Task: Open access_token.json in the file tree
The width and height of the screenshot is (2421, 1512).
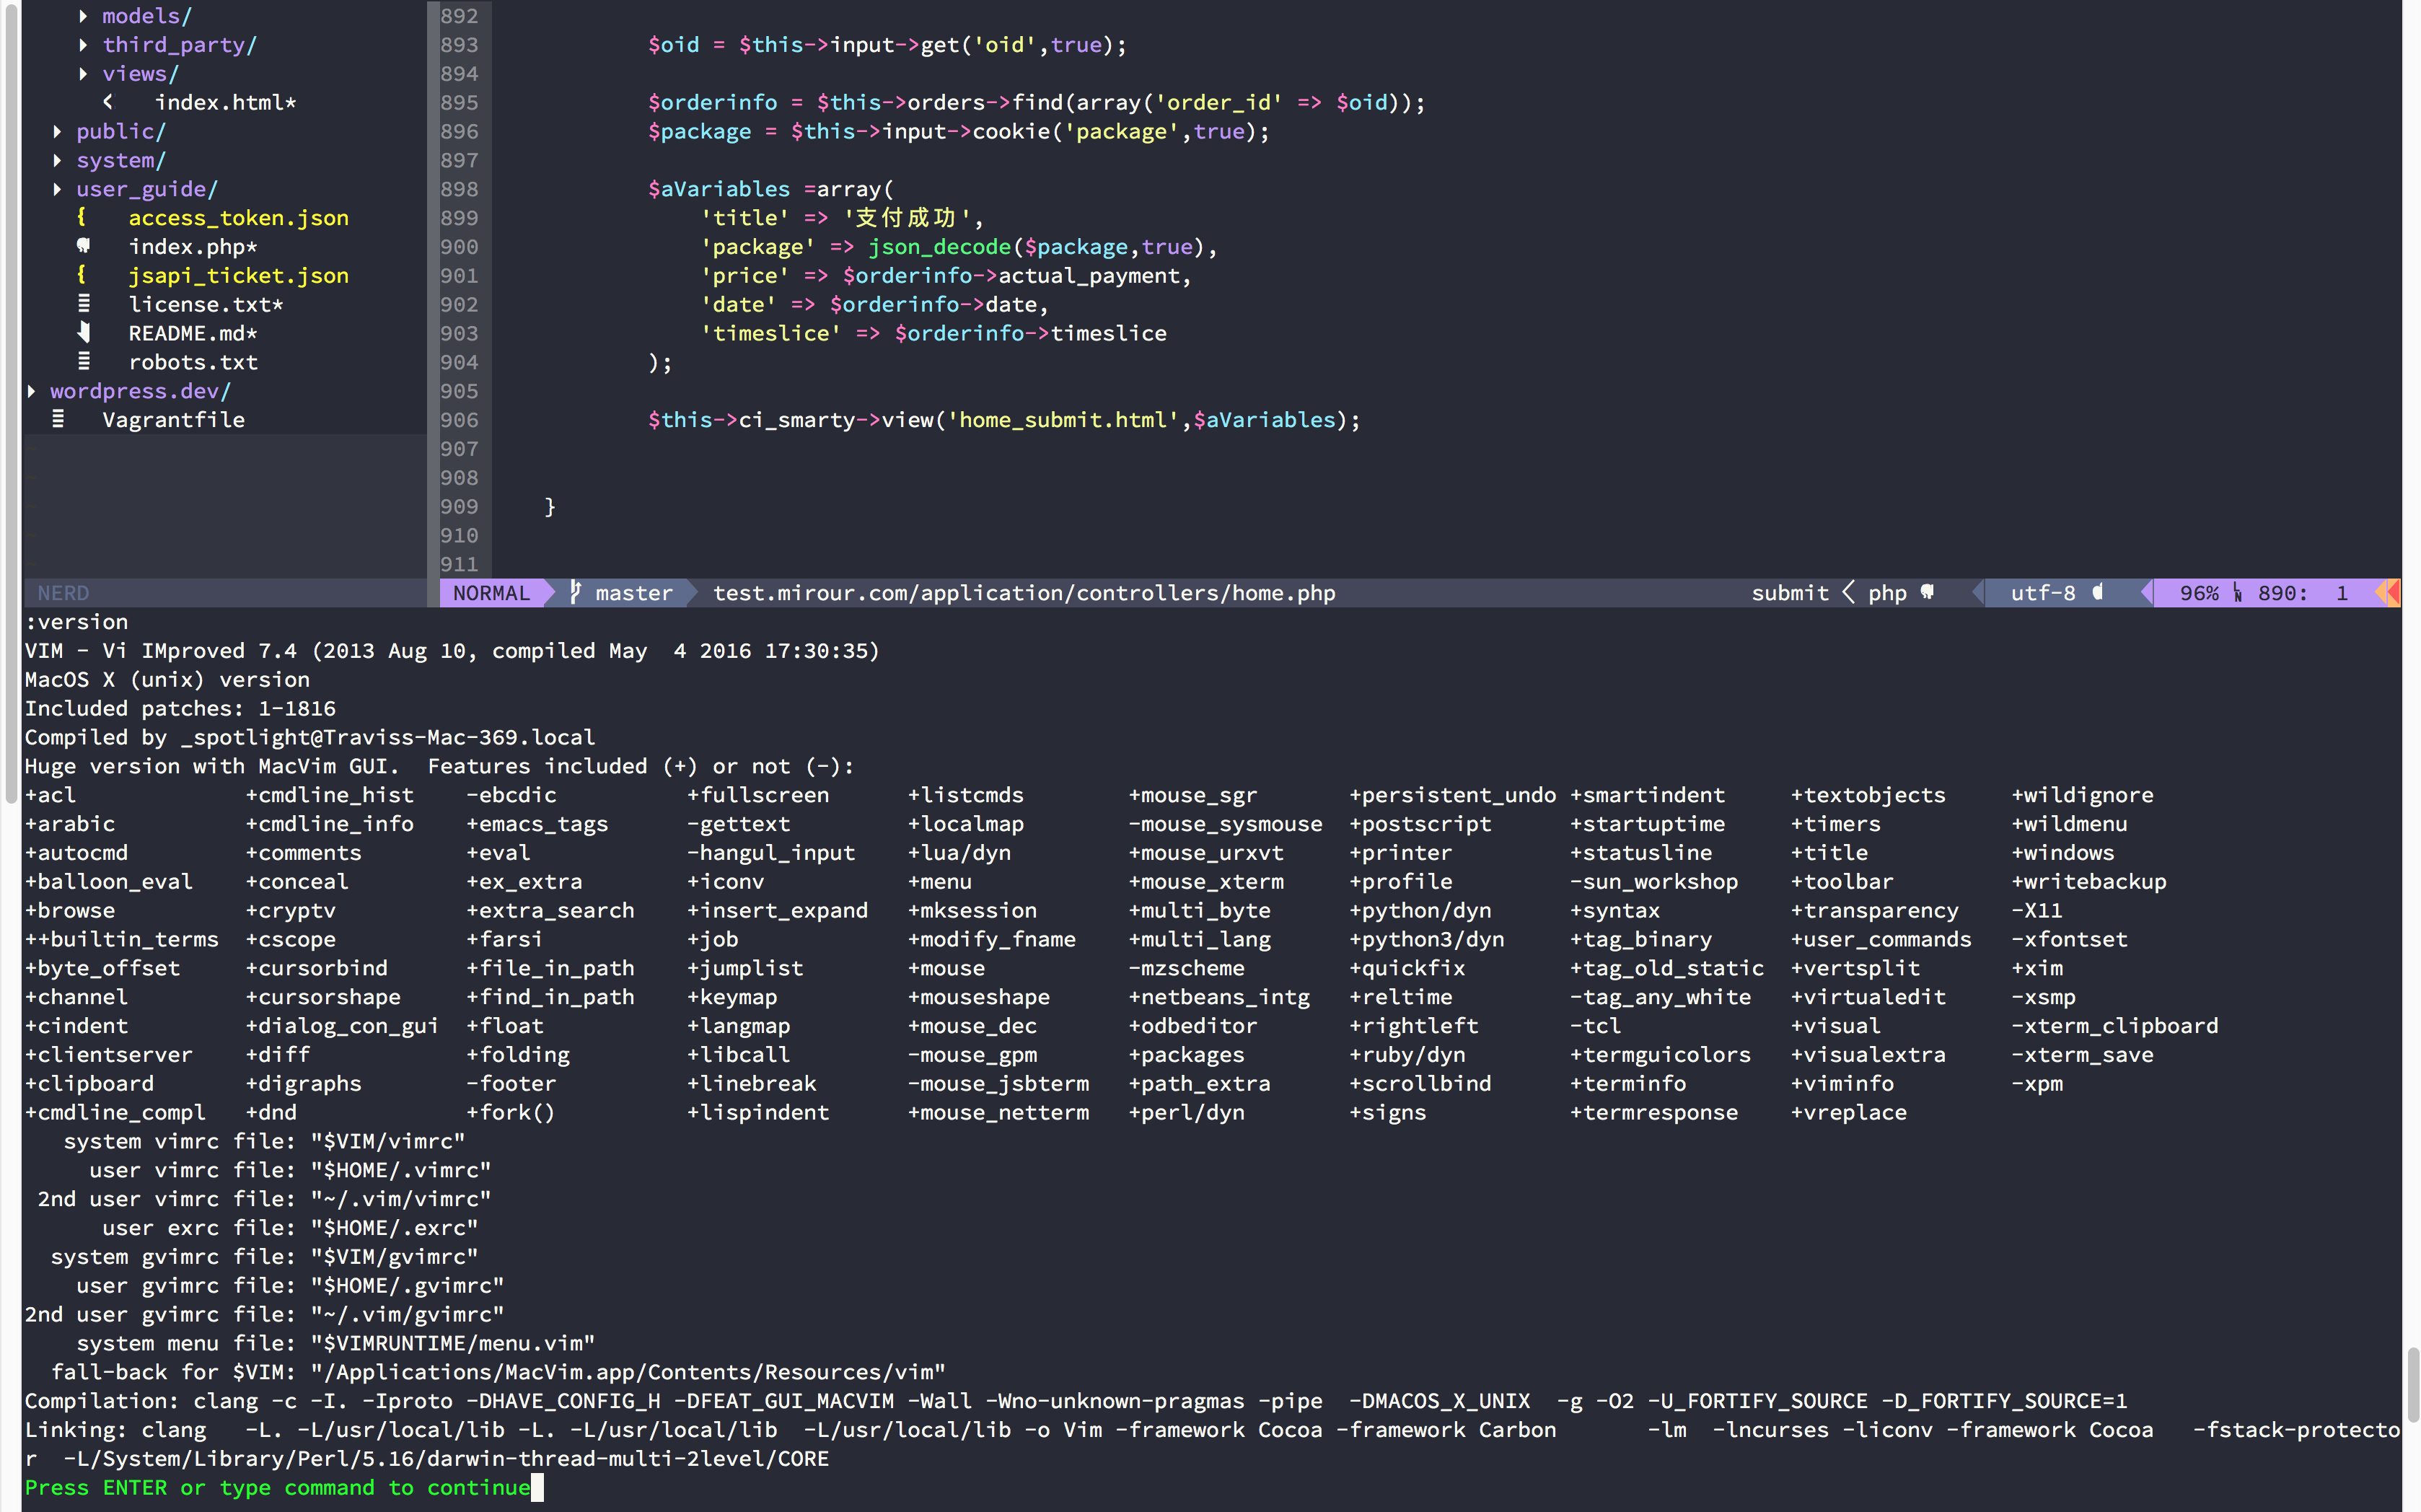Action: click(x=239, y=218)
